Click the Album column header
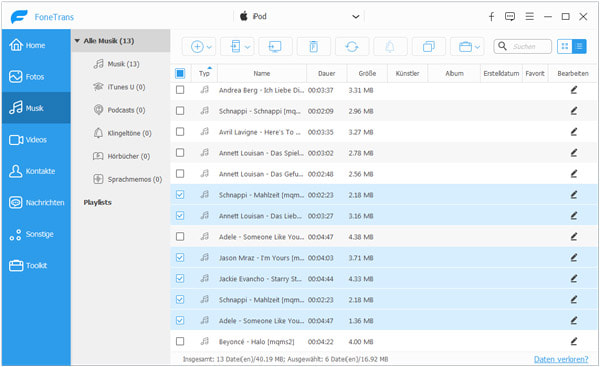Image resolution: width=600 pixels, height=367 pixels. pyautogui.click(x=454, y=73)
